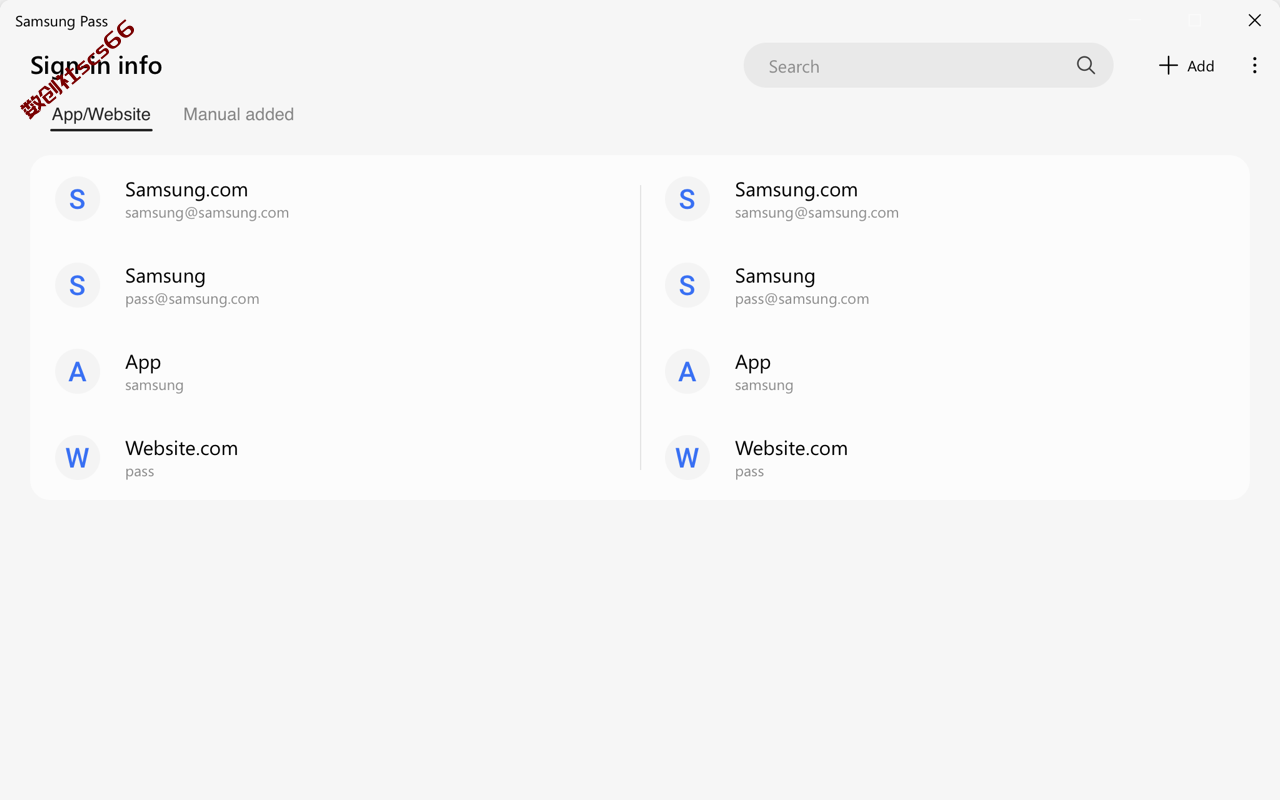Click the magnifier icon in the search bar

[1086, 65]
